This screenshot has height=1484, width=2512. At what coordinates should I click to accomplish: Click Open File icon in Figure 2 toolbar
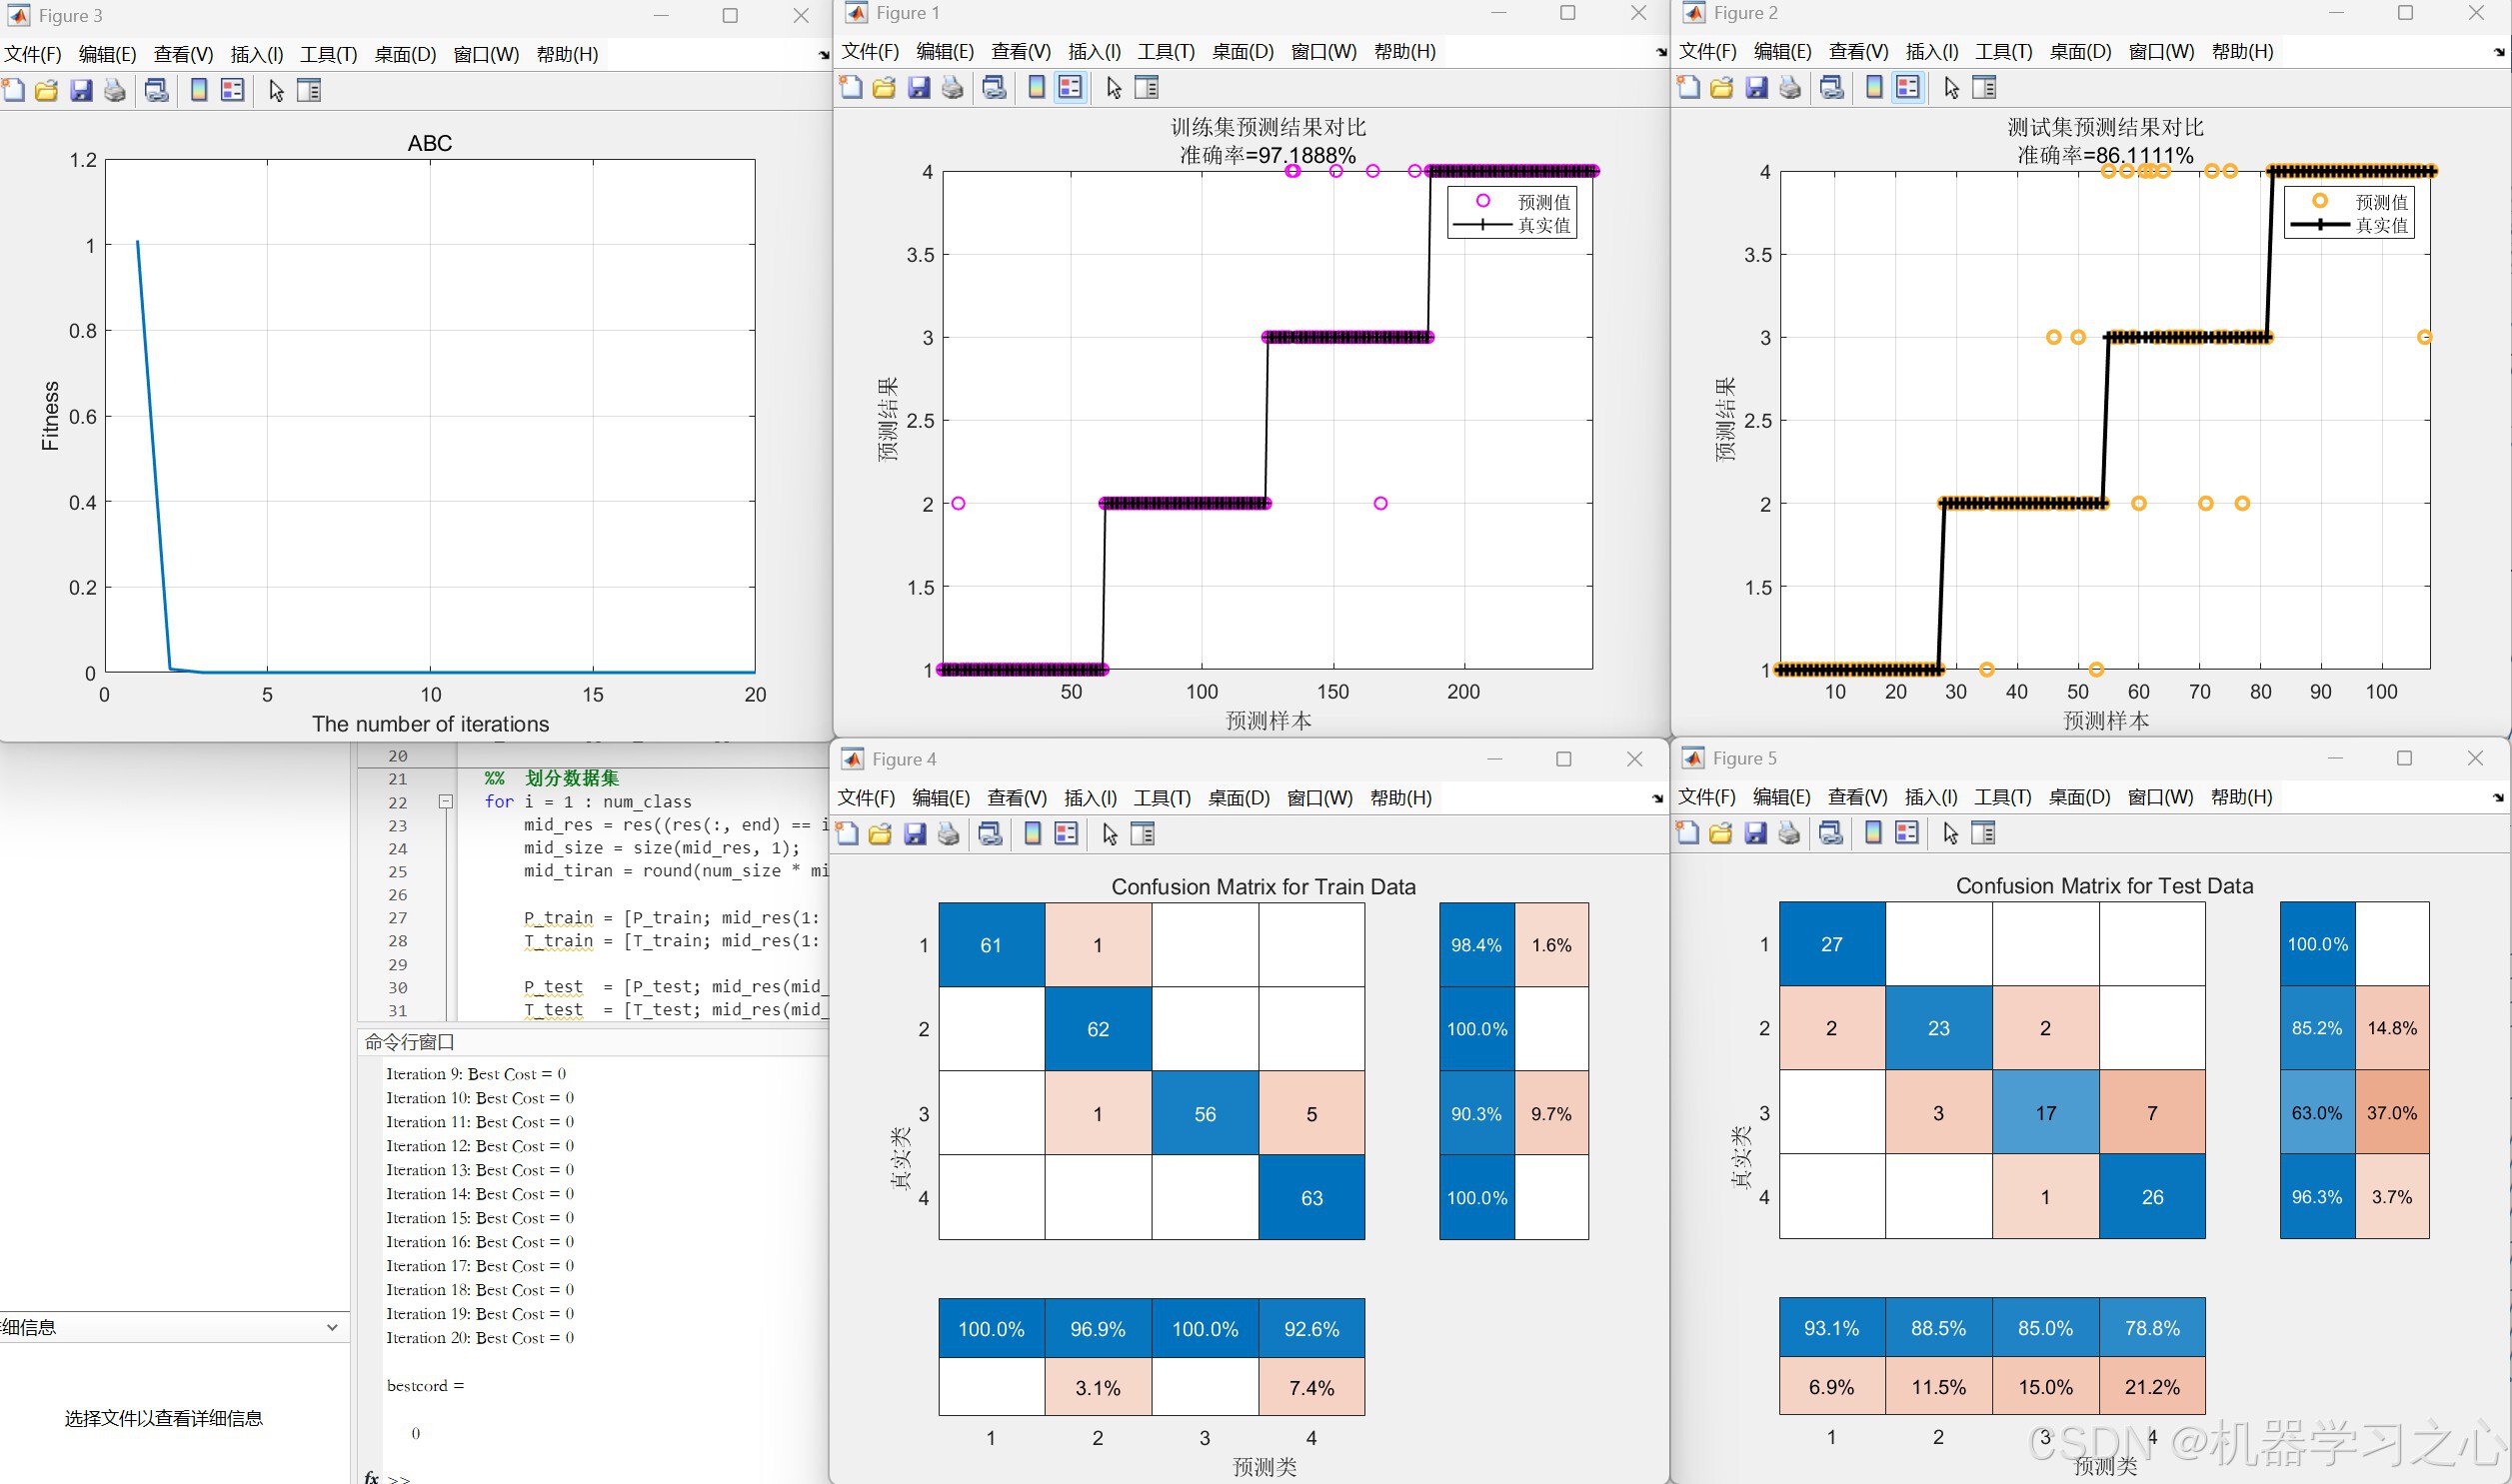pos(1722,88)
